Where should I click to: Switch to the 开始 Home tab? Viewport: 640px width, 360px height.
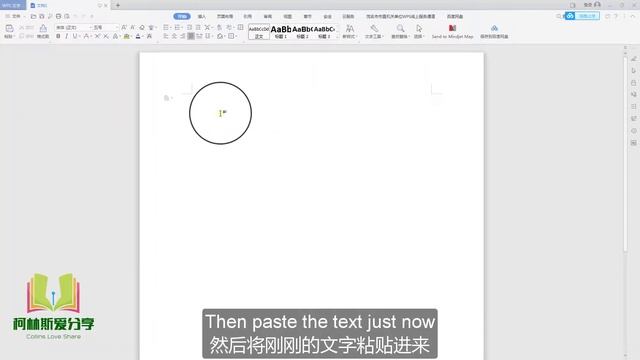(x=182, y=16)
